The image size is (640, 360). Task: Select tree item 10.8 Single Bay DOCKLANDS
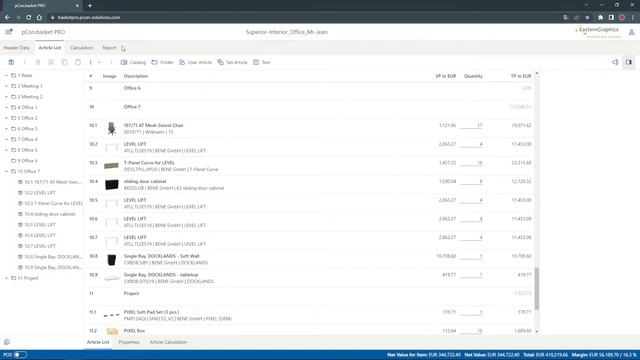tap(50, 257)
